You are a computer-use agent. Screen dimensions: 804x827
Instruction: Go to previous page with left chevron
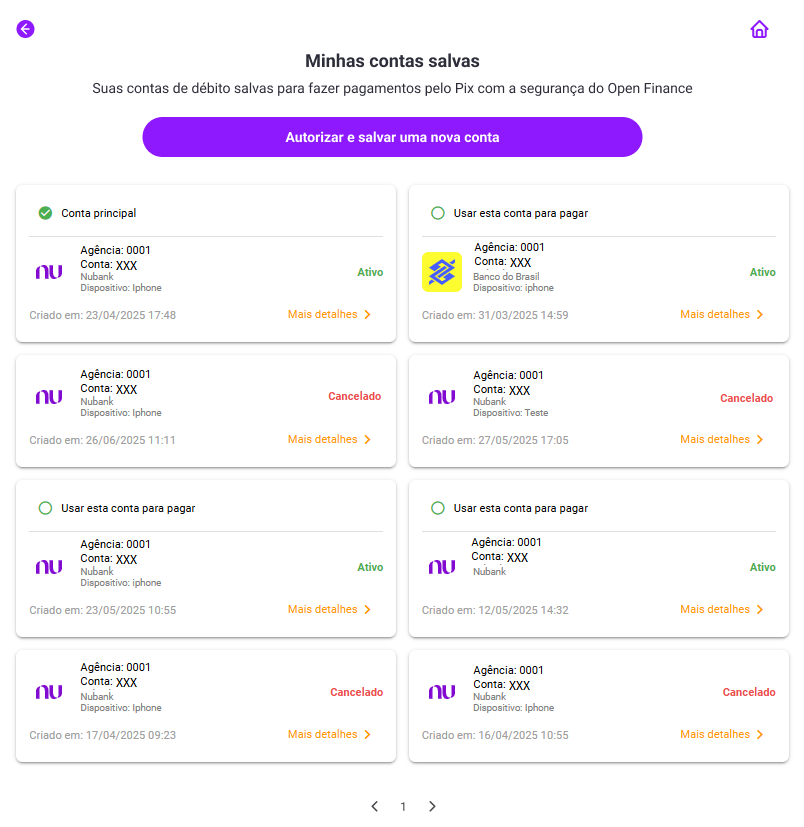(375, 806)
